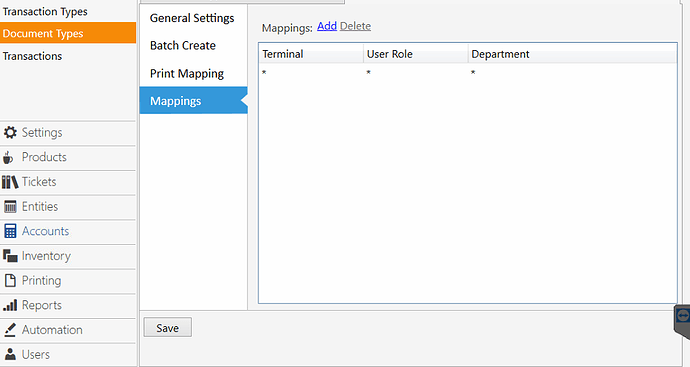This screenshot has width=690, height=367.
Task: Click the Tickets books icon
Action: (x=10, y=182)
